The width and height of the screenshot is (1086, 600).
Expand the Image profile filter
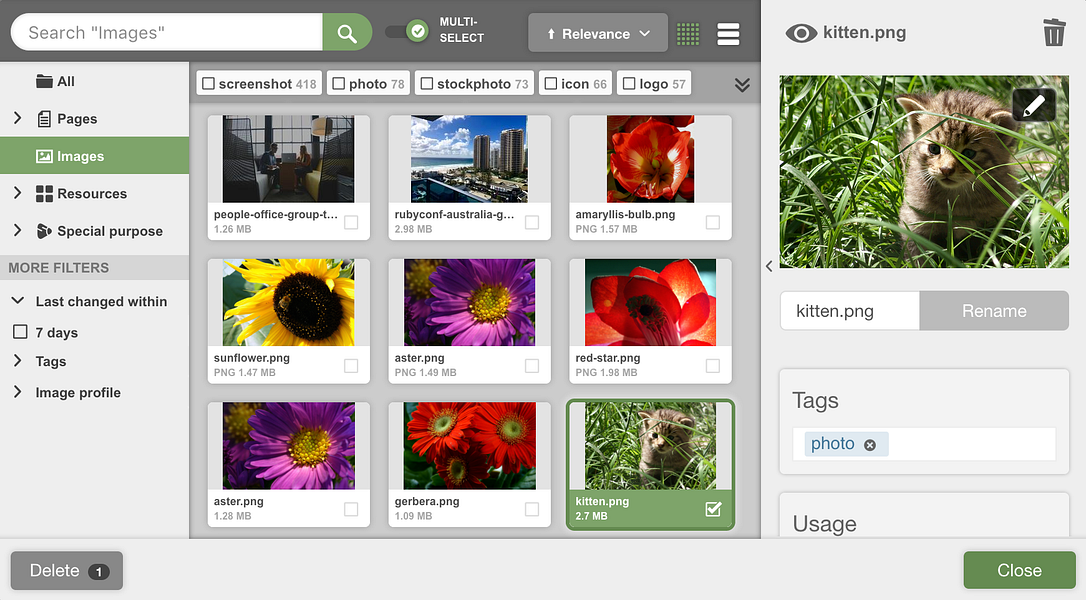click(17, 392)
